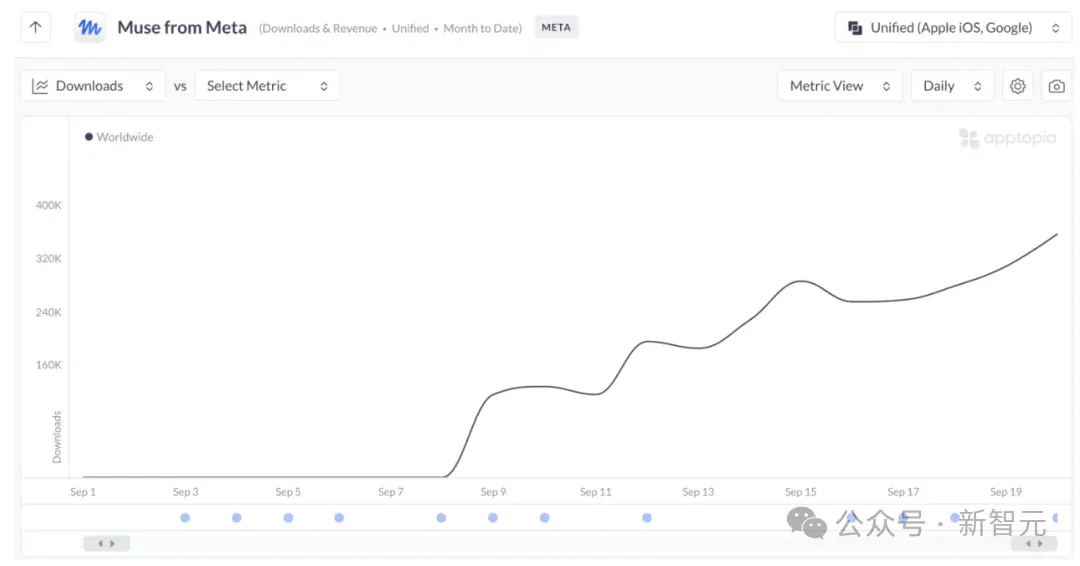Click the 240K axis label

[48, 312]
